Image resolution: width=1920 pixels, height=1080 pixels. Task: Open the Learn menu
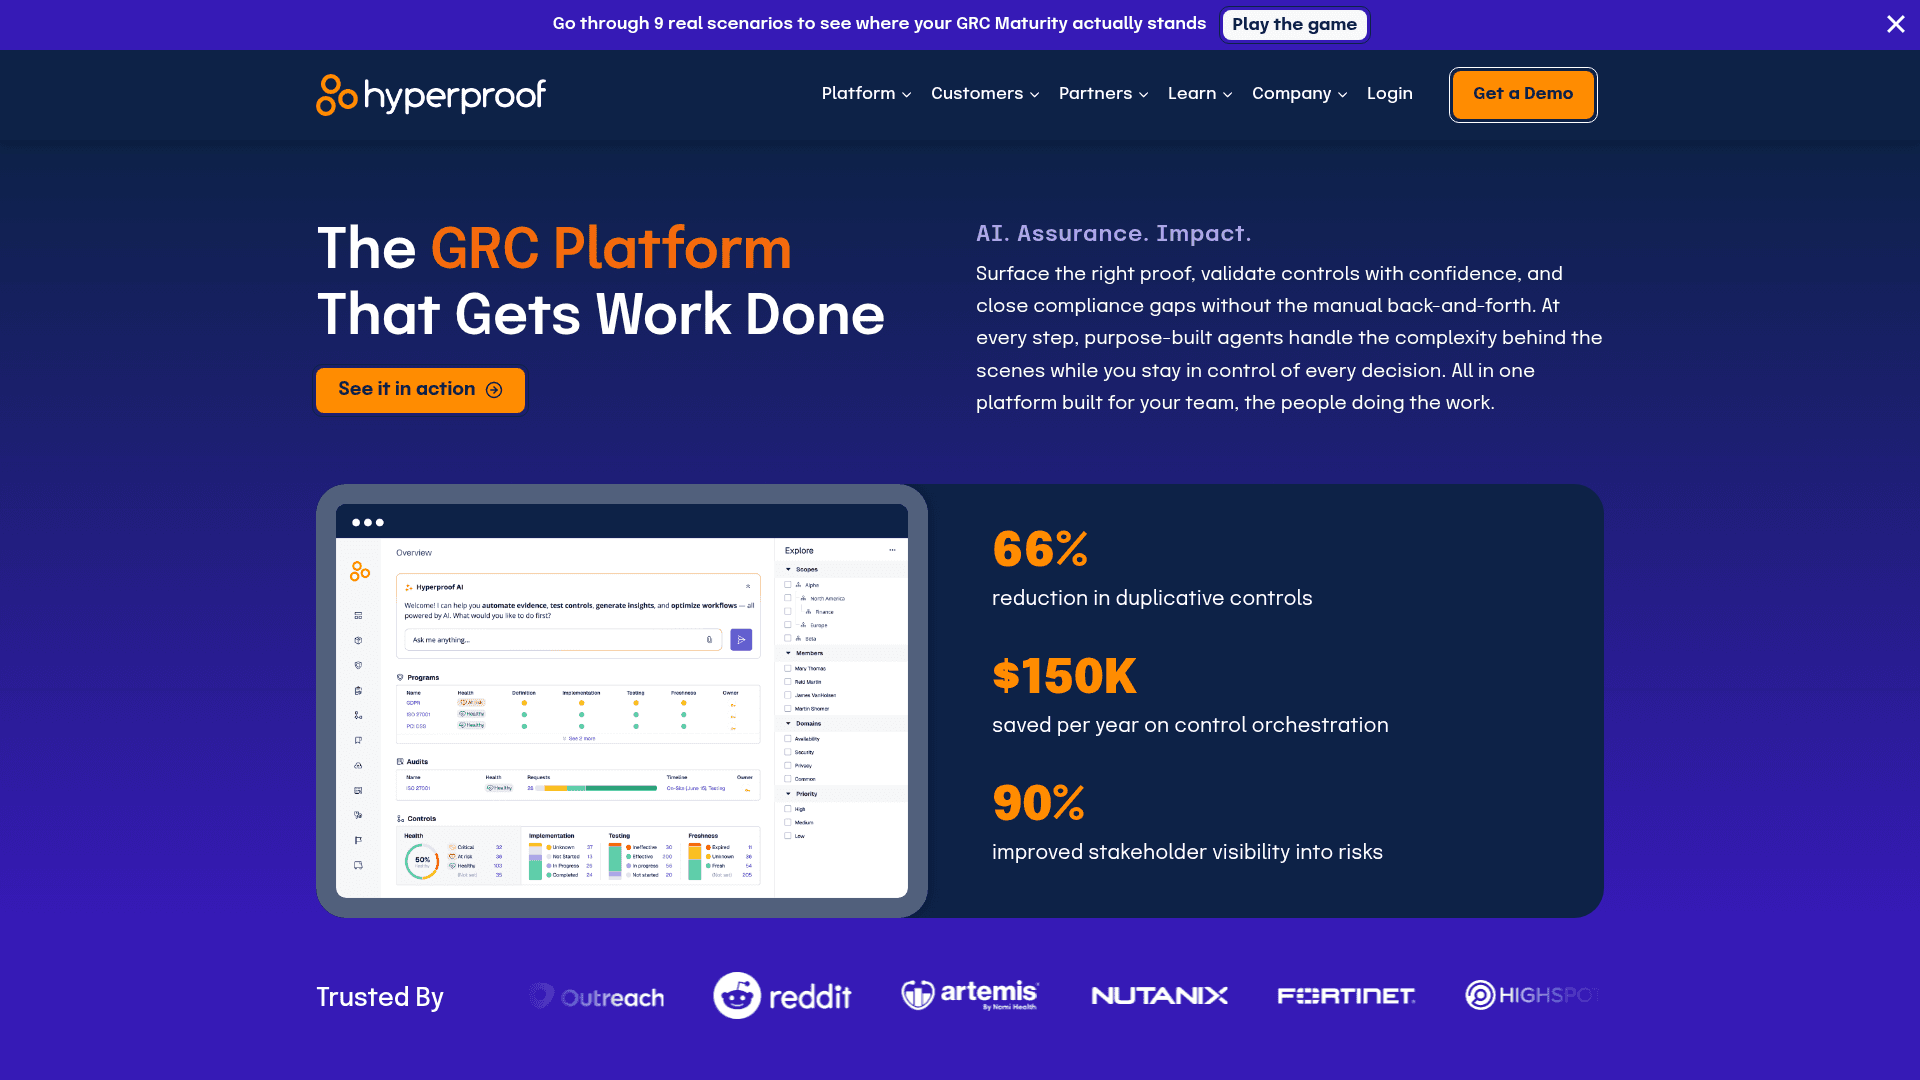click(1200, 94)
